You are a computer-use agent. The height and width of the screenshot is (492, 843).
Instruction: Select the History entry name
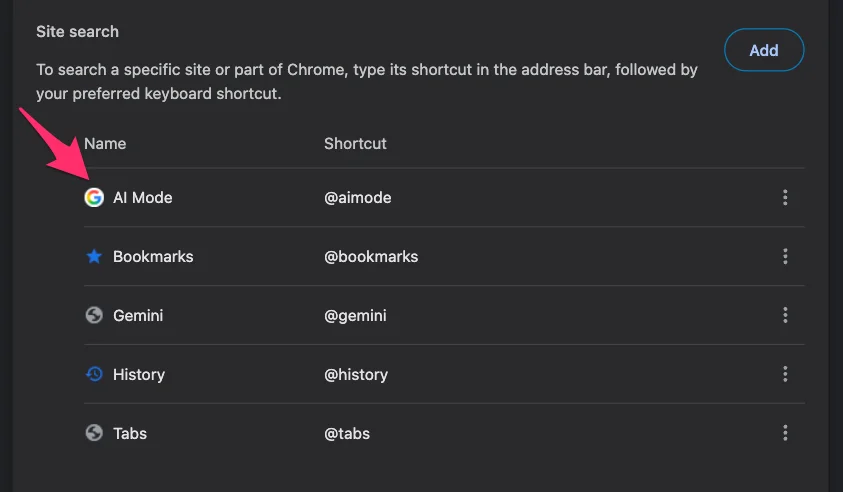[139, 375]
